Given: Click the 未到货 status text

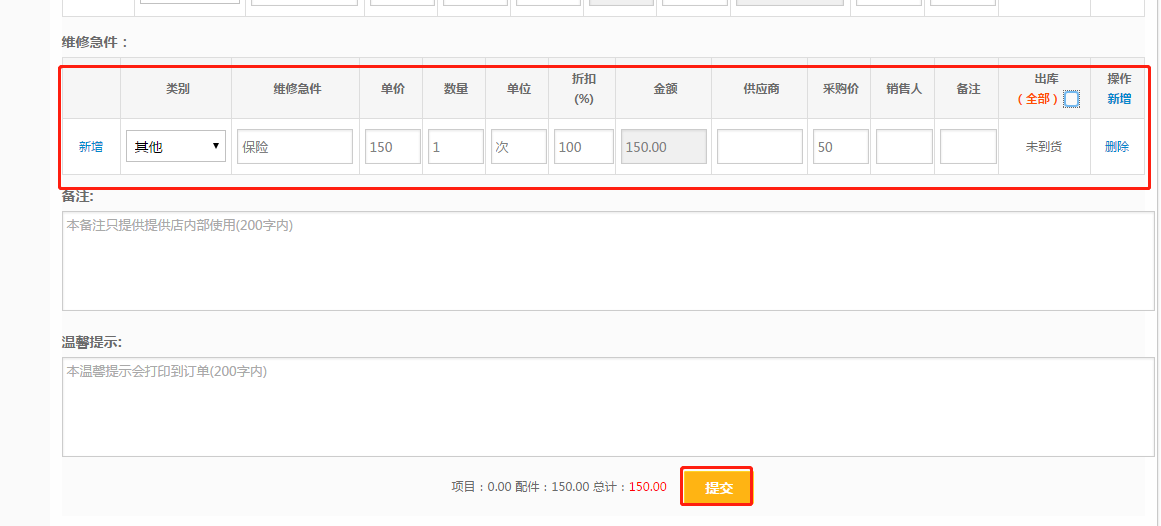Looking at the screenshot, I should coord(1044,146).
